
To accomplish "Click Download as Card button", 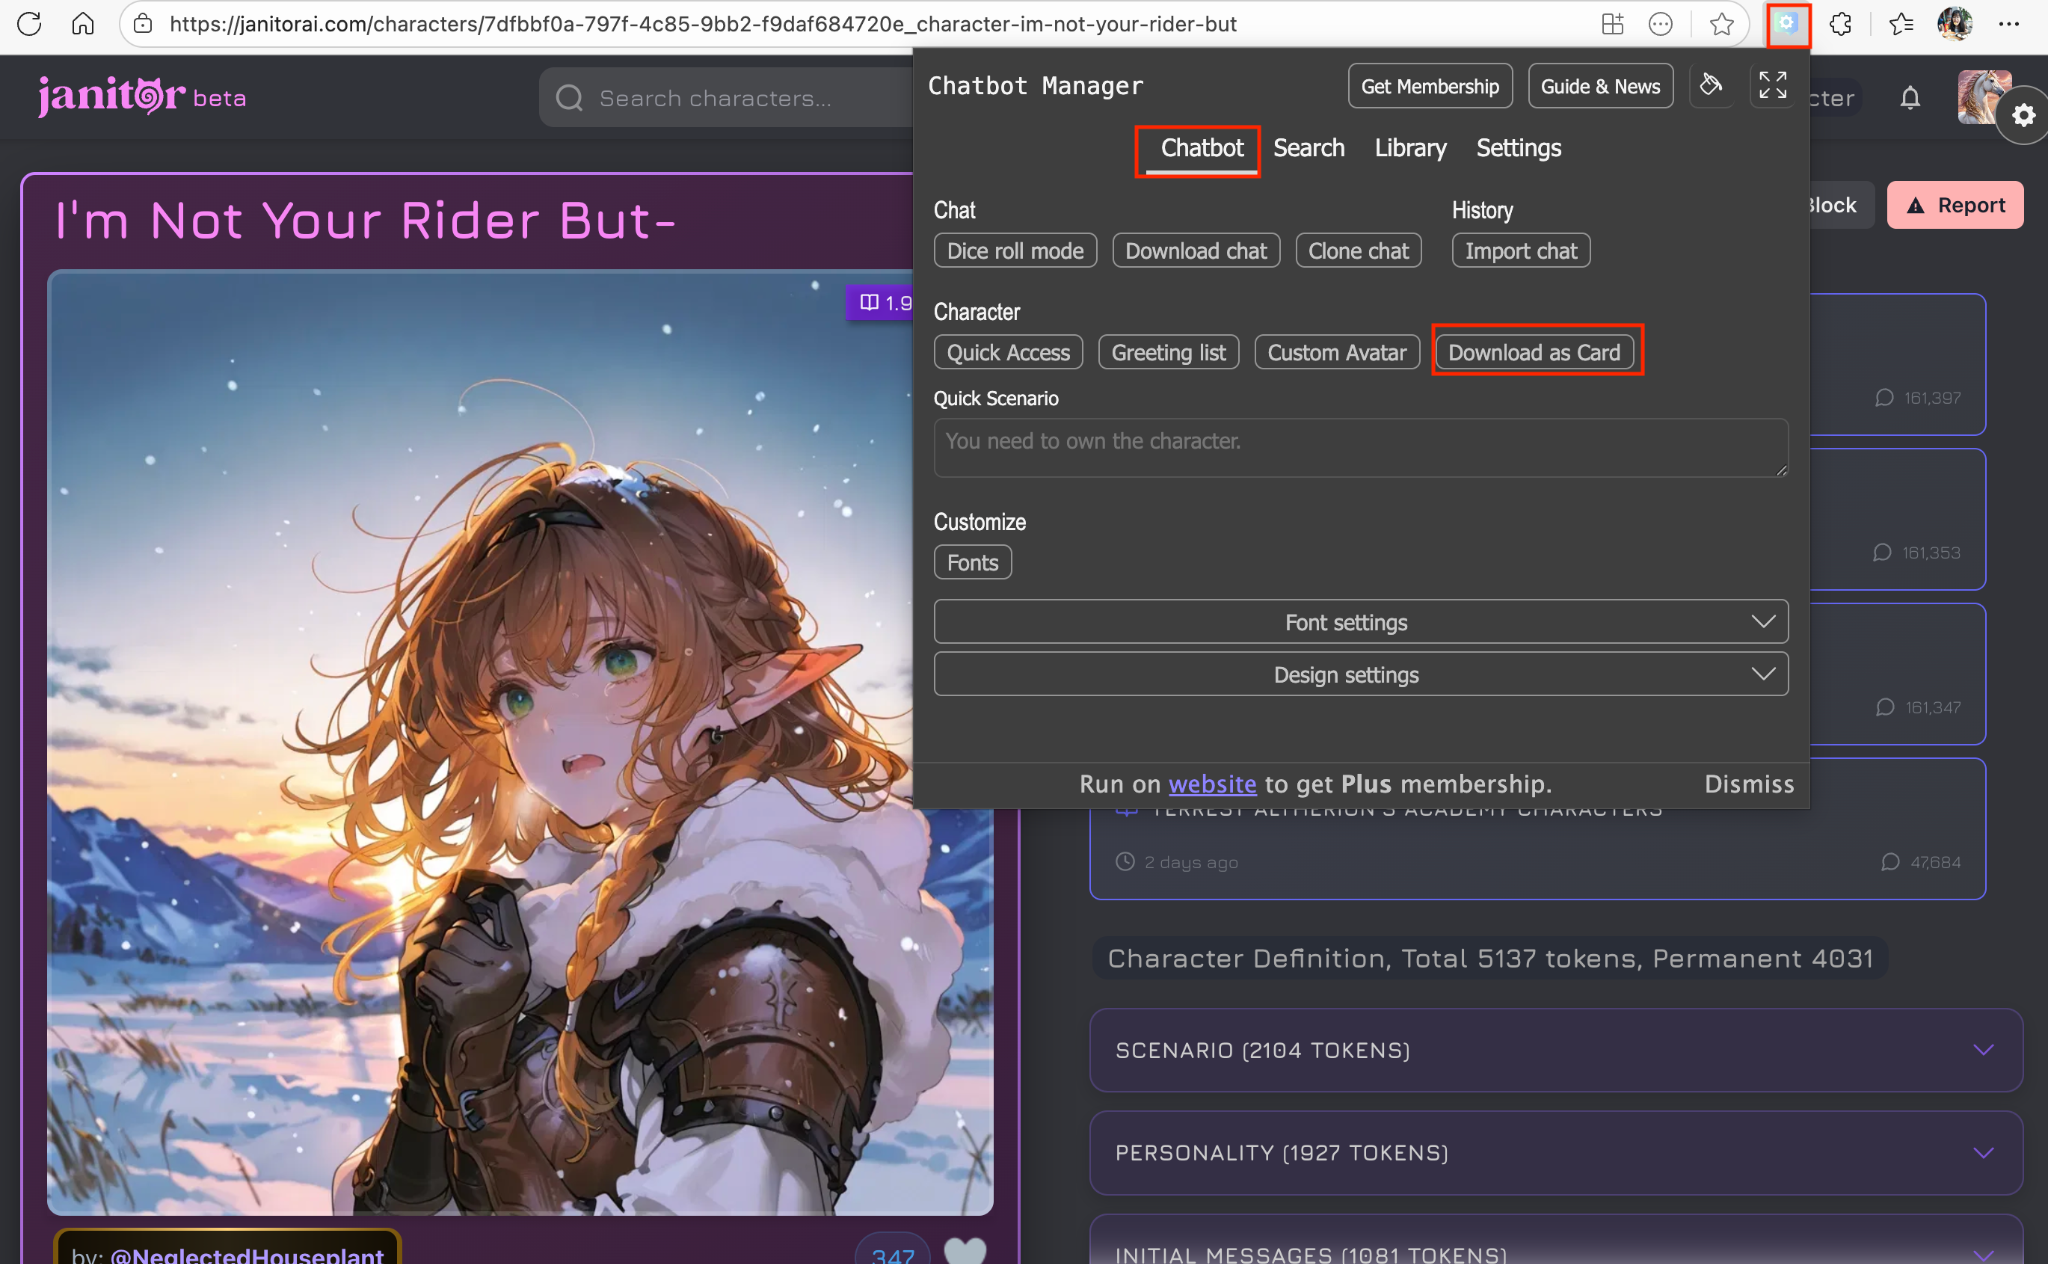I will tap(1534, 352).
